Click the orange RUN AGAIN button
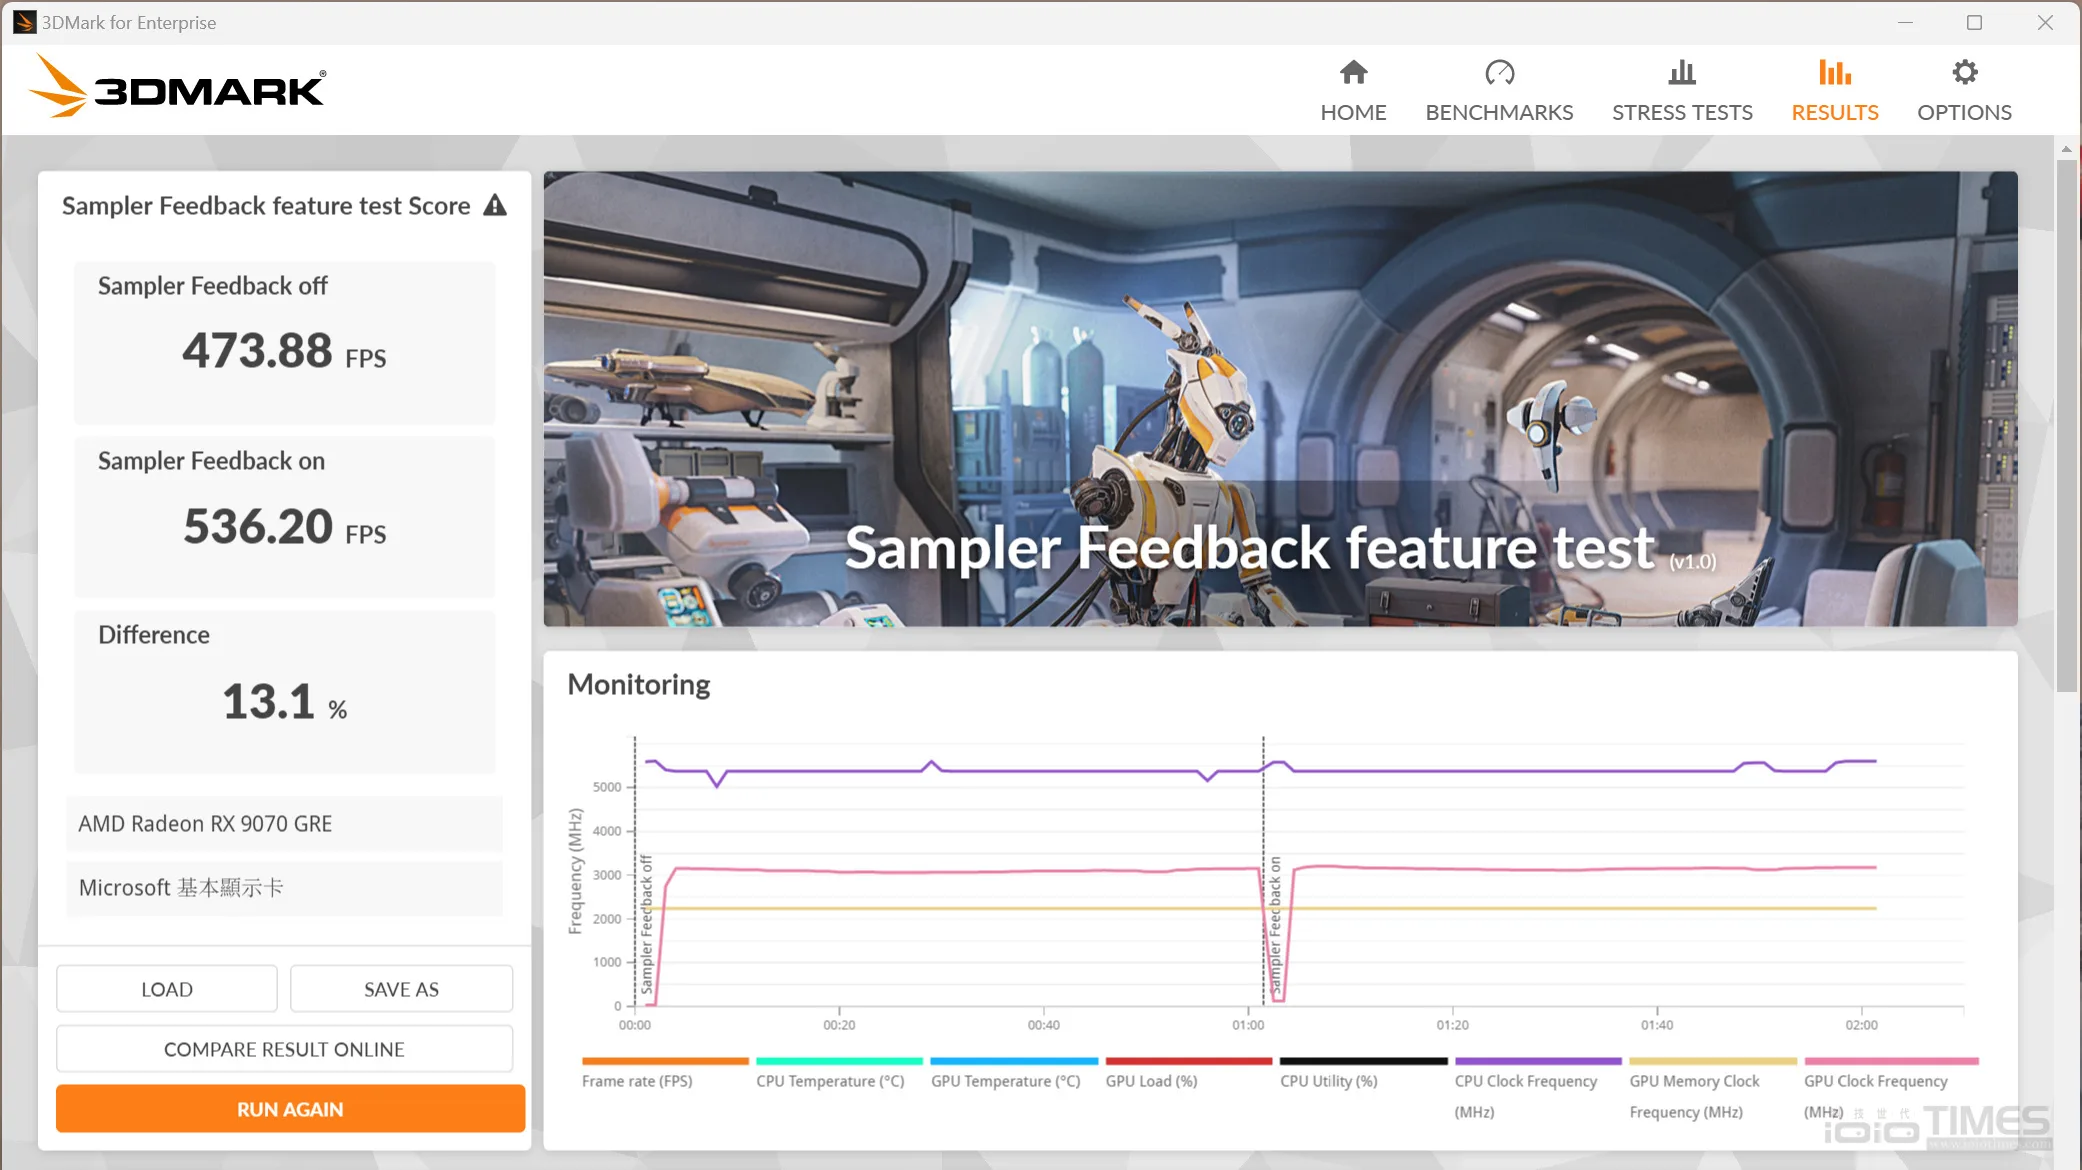Viewport: 2082px width, 1170px height. (x=290, y=1109)
